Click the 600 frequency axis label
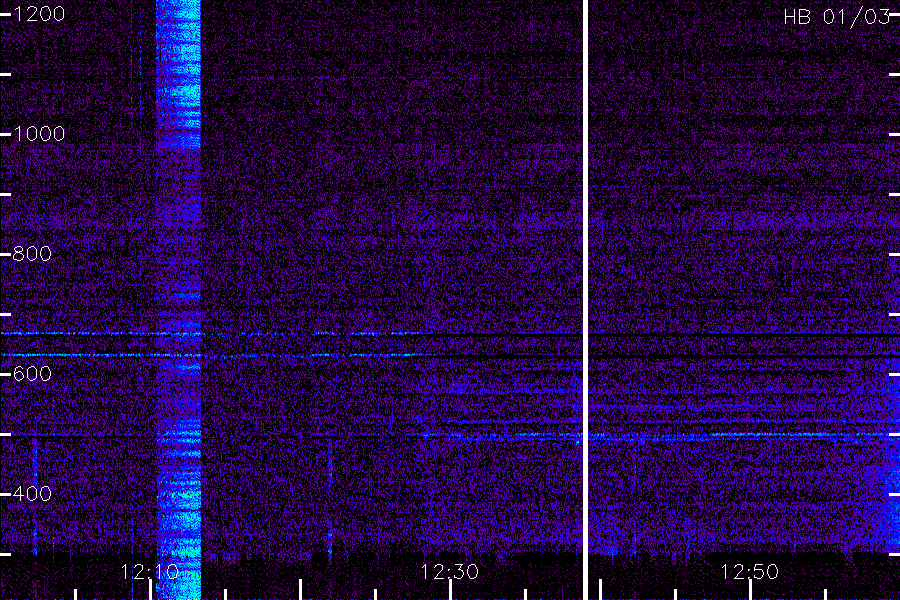Screen dimensions: 900x600 tap(32, 374)
